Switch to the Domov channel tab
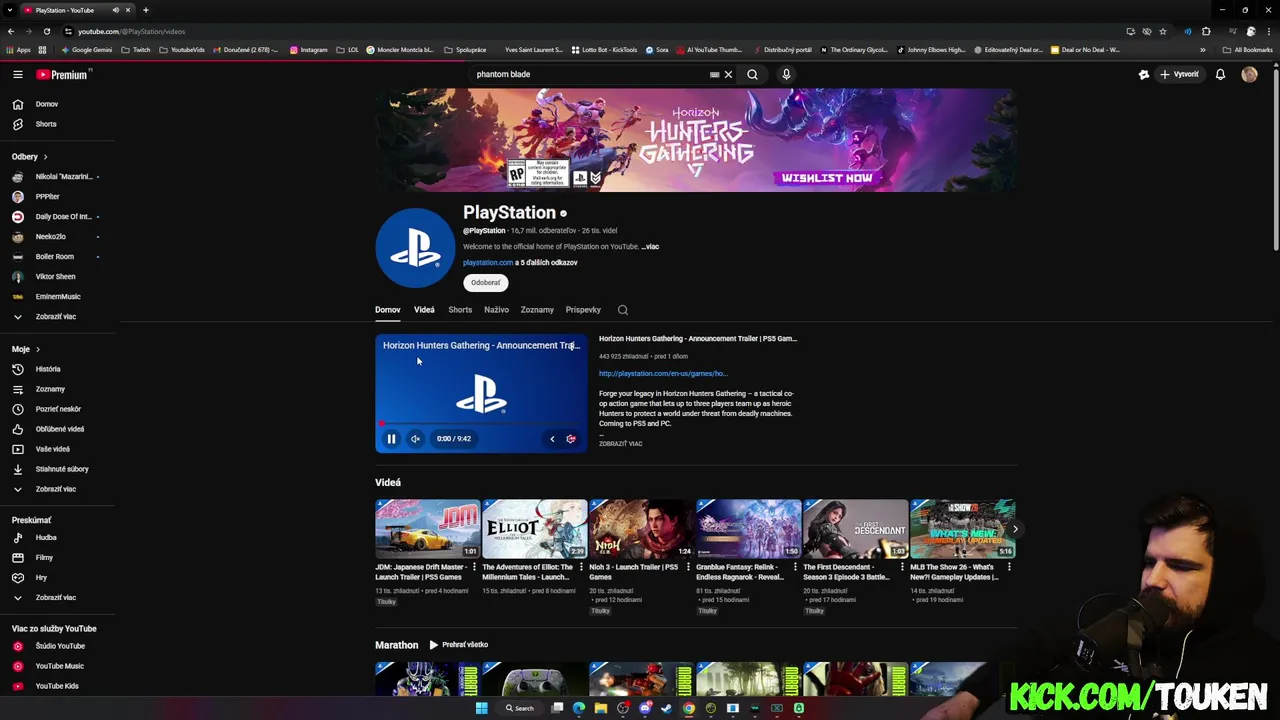Screen dimensions: 1280x720 tap(387, 310)
